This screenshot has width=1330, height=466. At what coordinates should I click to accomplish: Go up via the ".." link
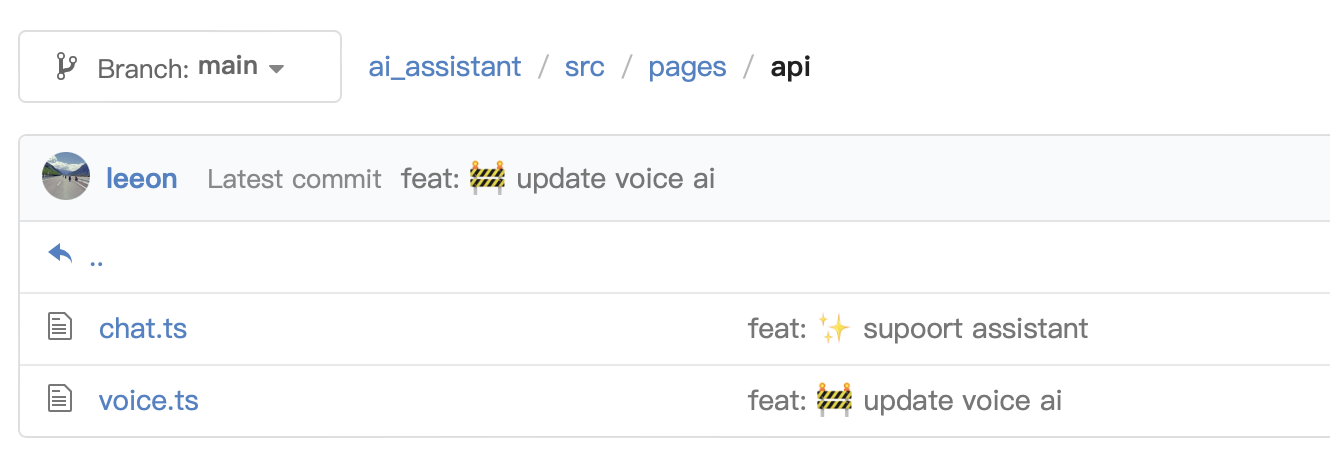pyautogui.click(x=96, y=260)
